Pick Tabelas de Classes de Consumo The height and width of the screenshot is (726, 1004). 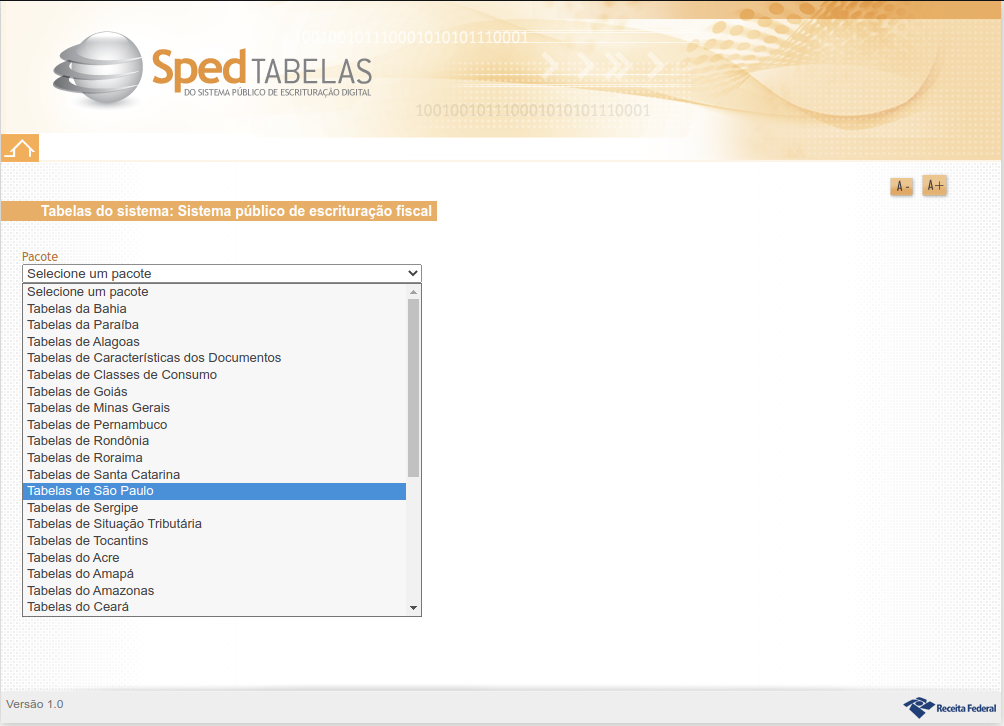pos(215,375)
